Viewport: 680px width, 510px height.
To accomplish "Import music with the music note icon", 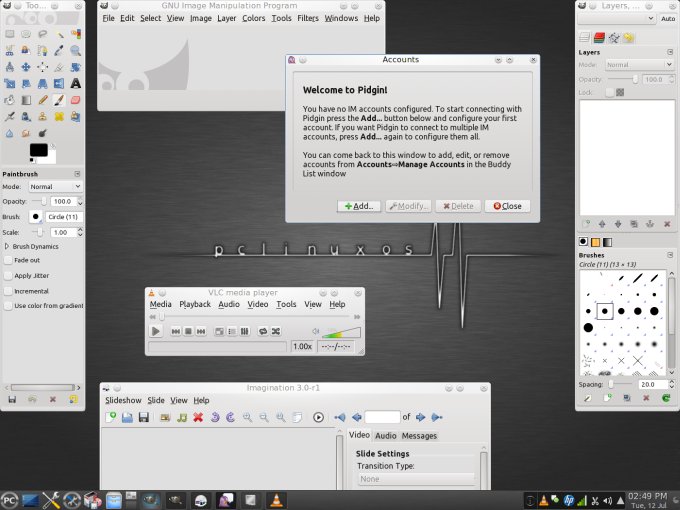I will [181, 417].
